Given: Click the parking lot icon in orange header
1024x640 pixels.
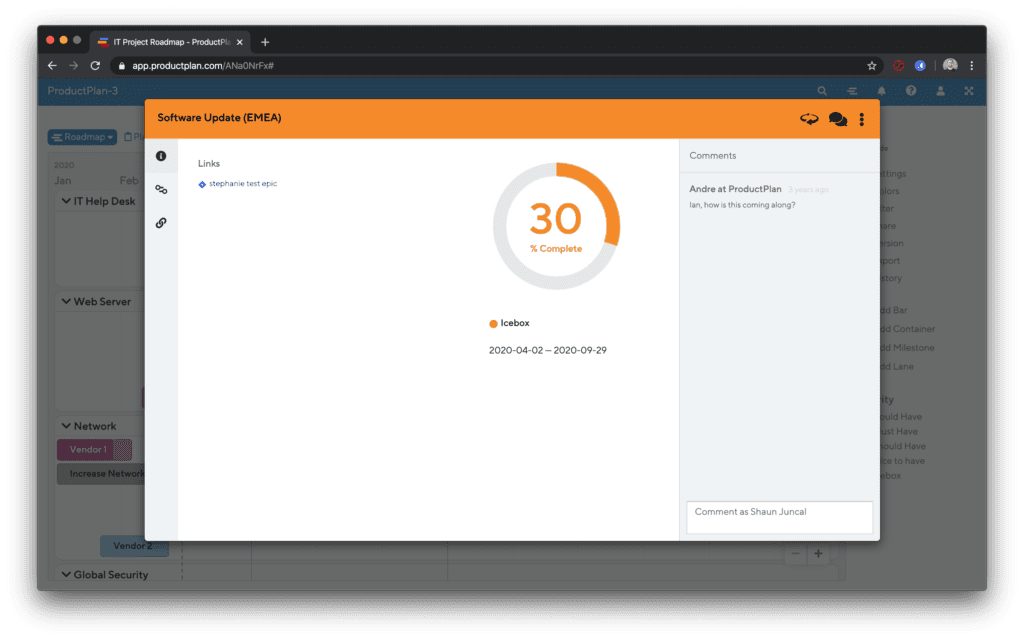Looking at the screenshot, I should point(809,118).
